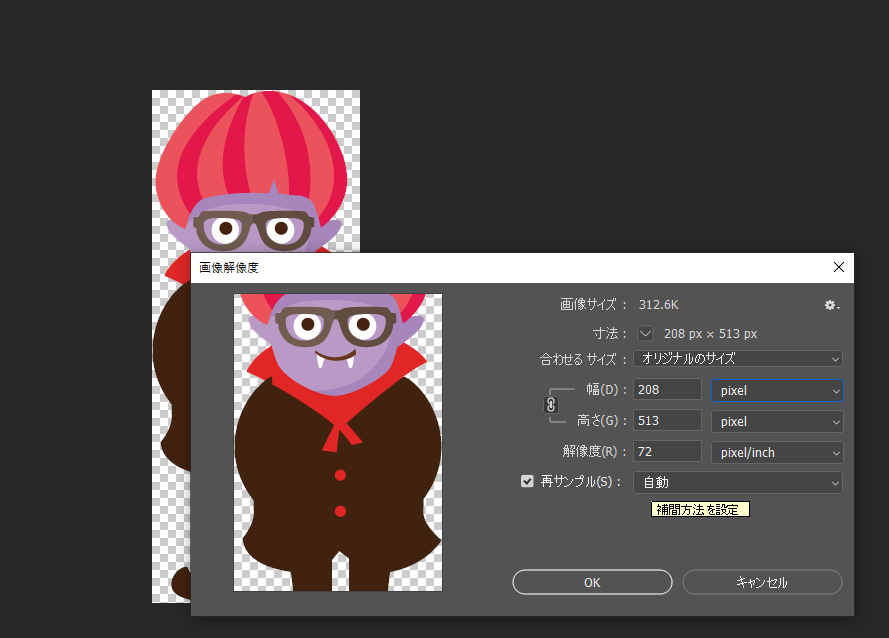Click the 解像度 resolution value field
The height and width of the screenshot is (638, 889).
tap(667, 452)
